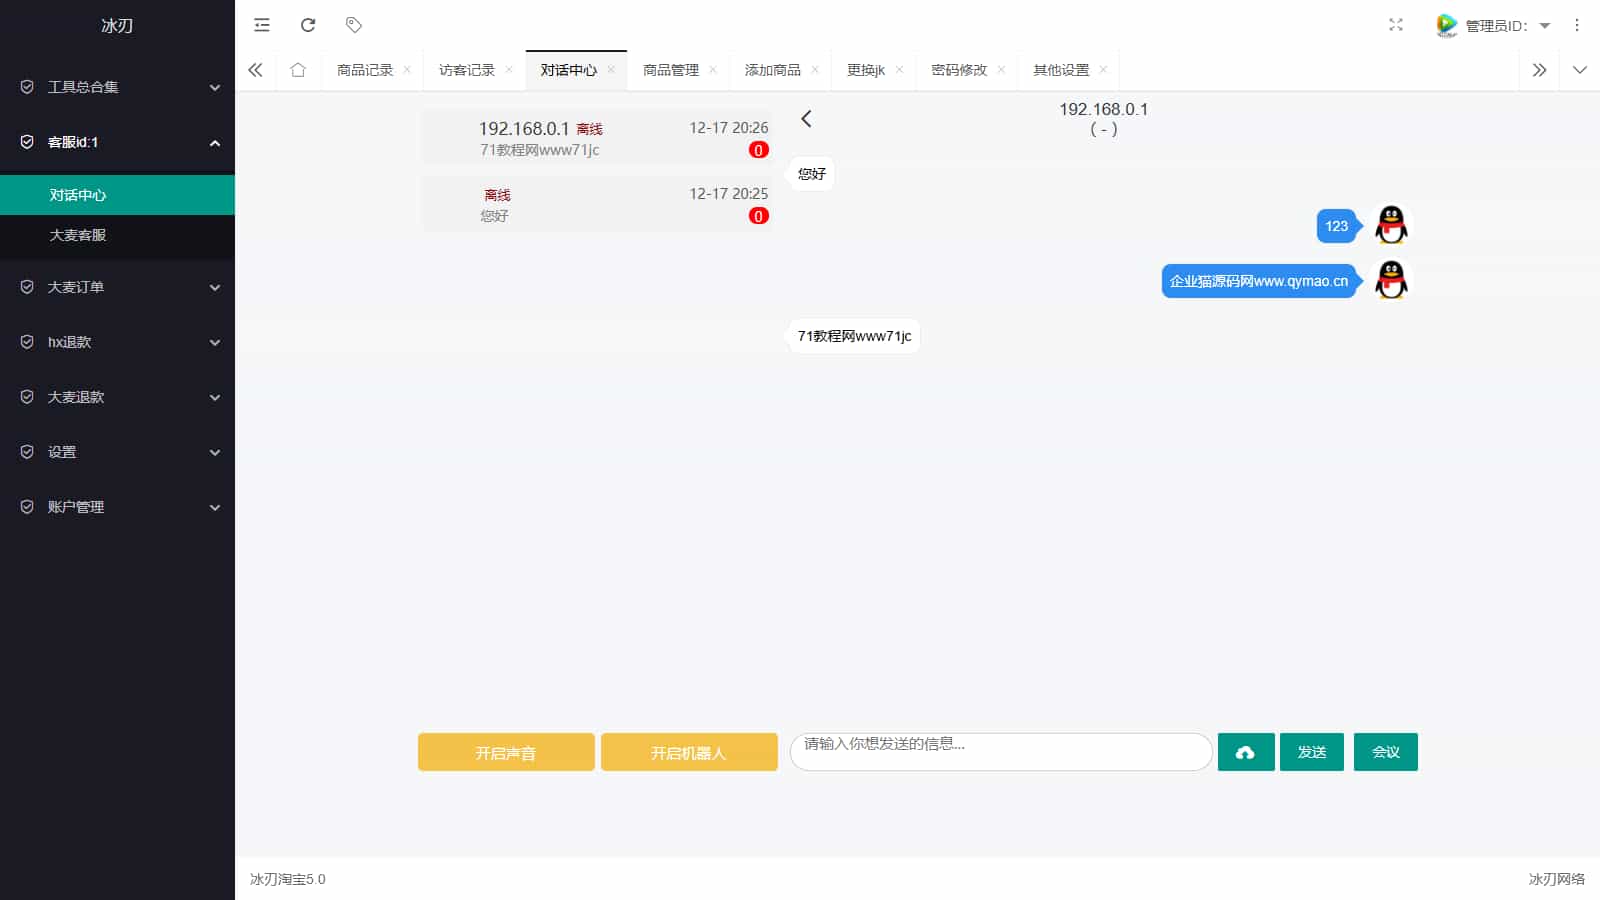1600x900 pixels.
Task: Click the tag icon in top bar
Action: 353,25
